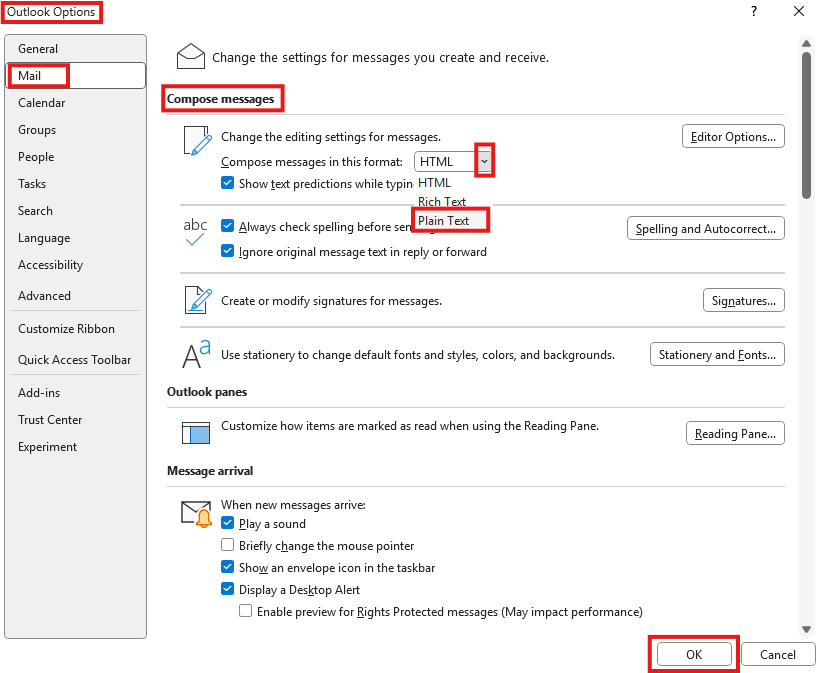This screenshot has height=673, width=820.
Task: Enable preview for Rights Protected messages
Action: pos(246,611)
